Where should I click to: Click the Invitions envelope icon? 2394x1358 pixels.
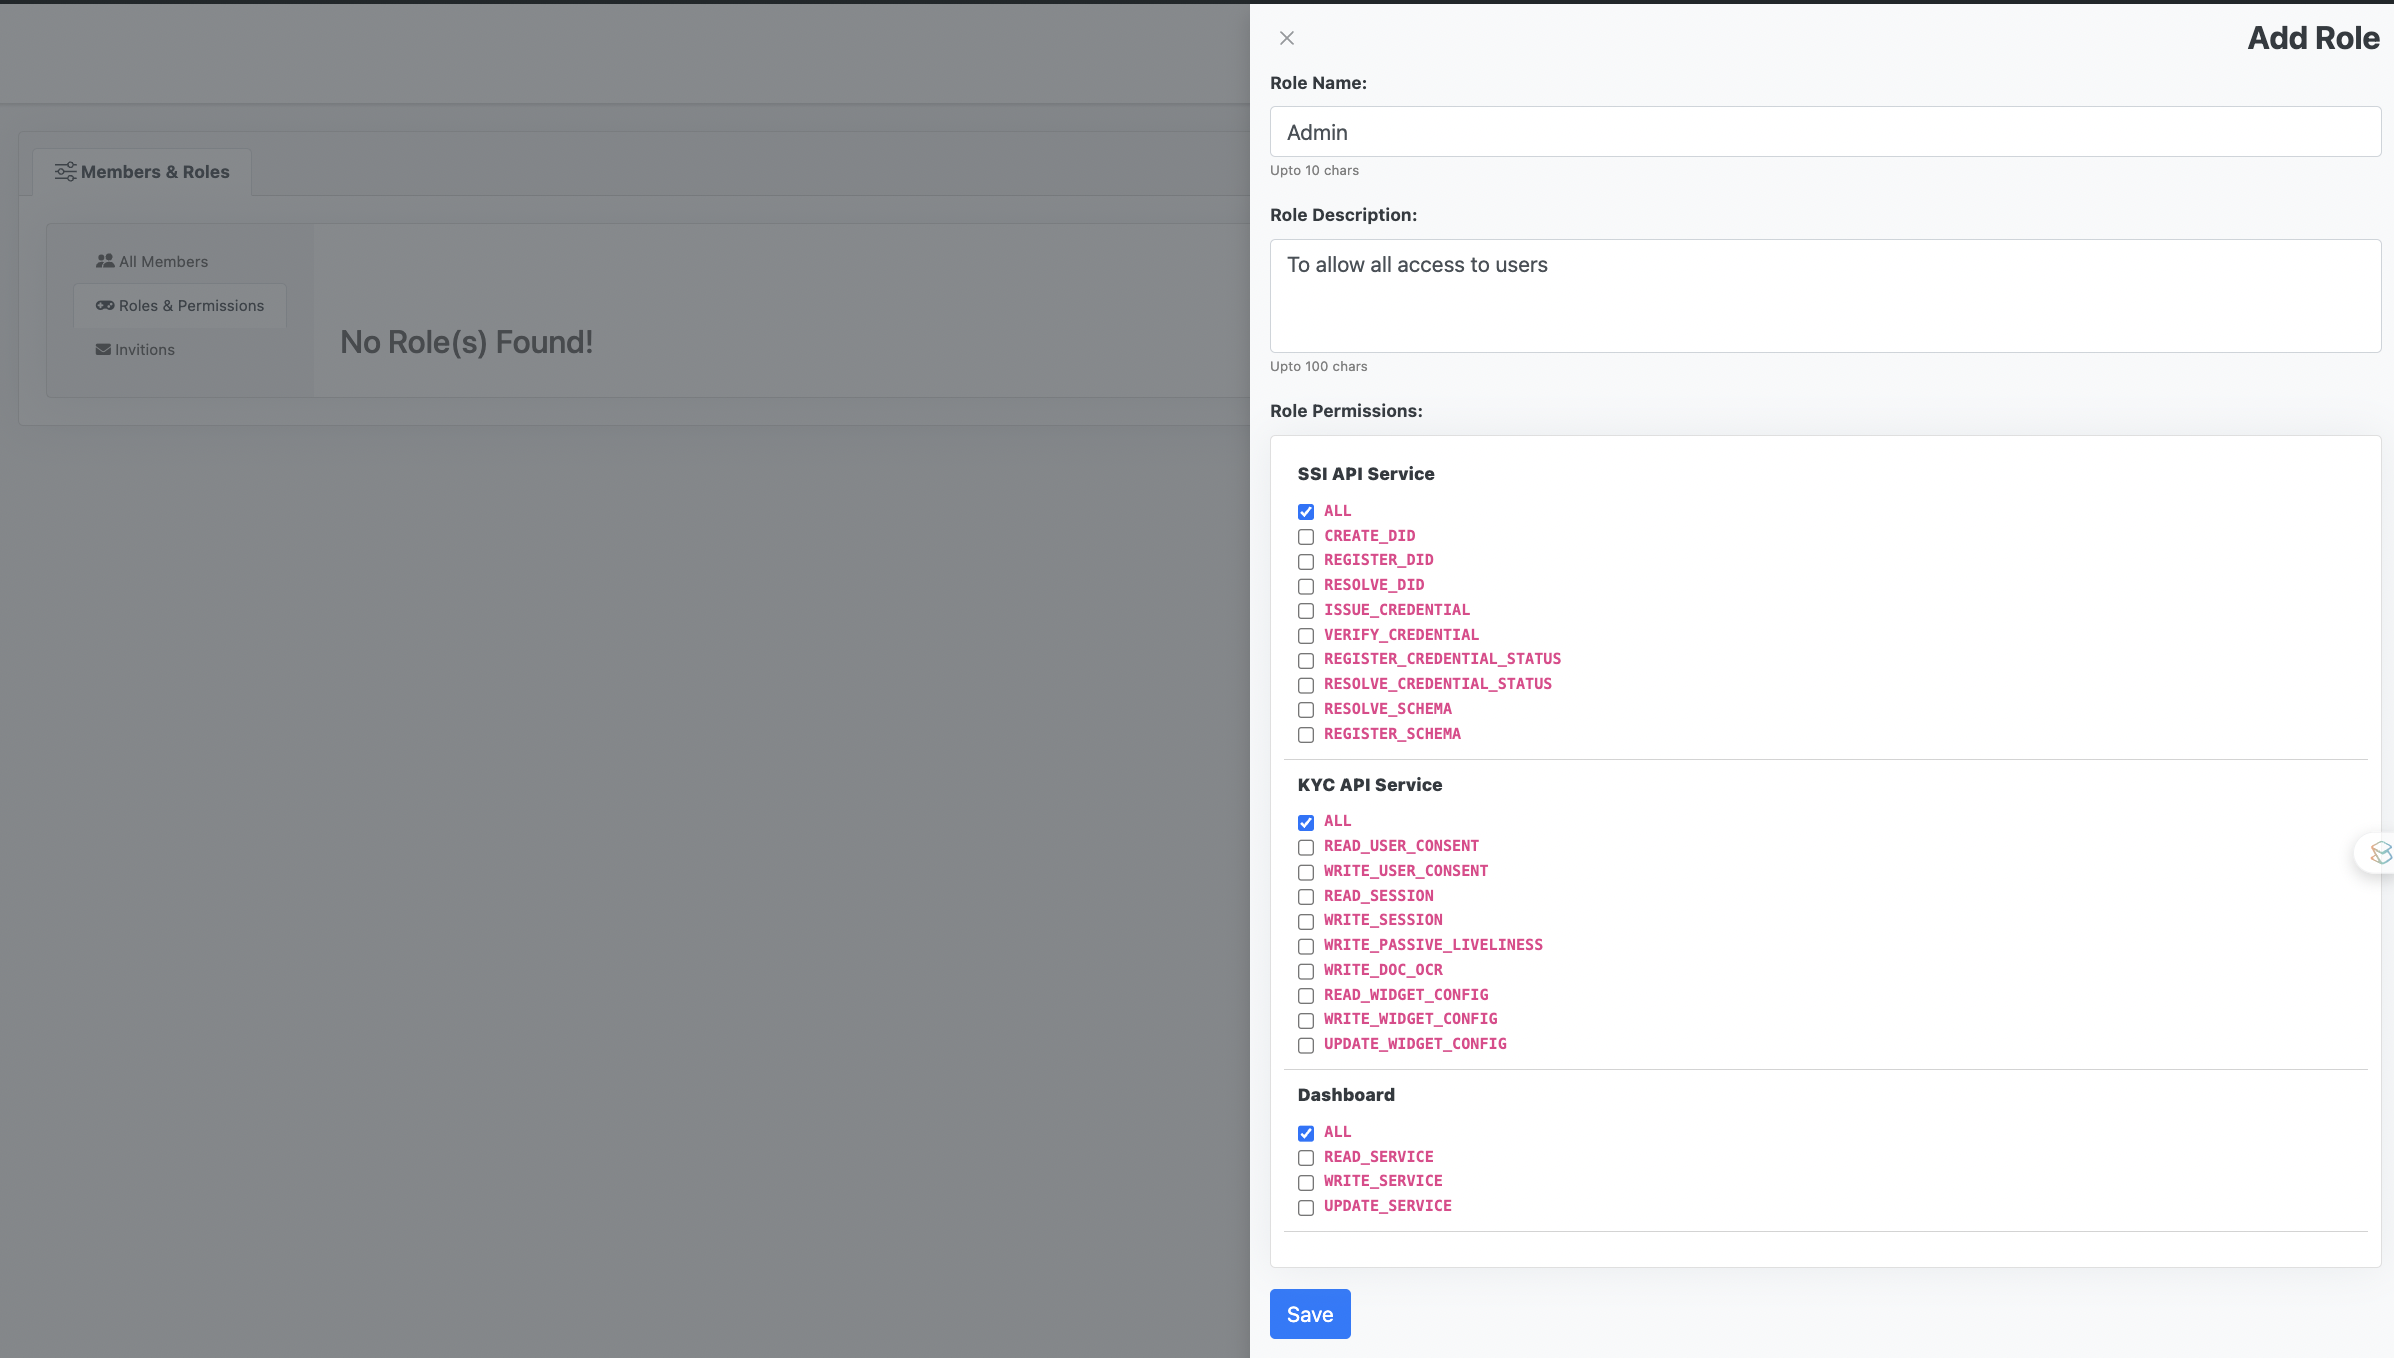point(103,350)
